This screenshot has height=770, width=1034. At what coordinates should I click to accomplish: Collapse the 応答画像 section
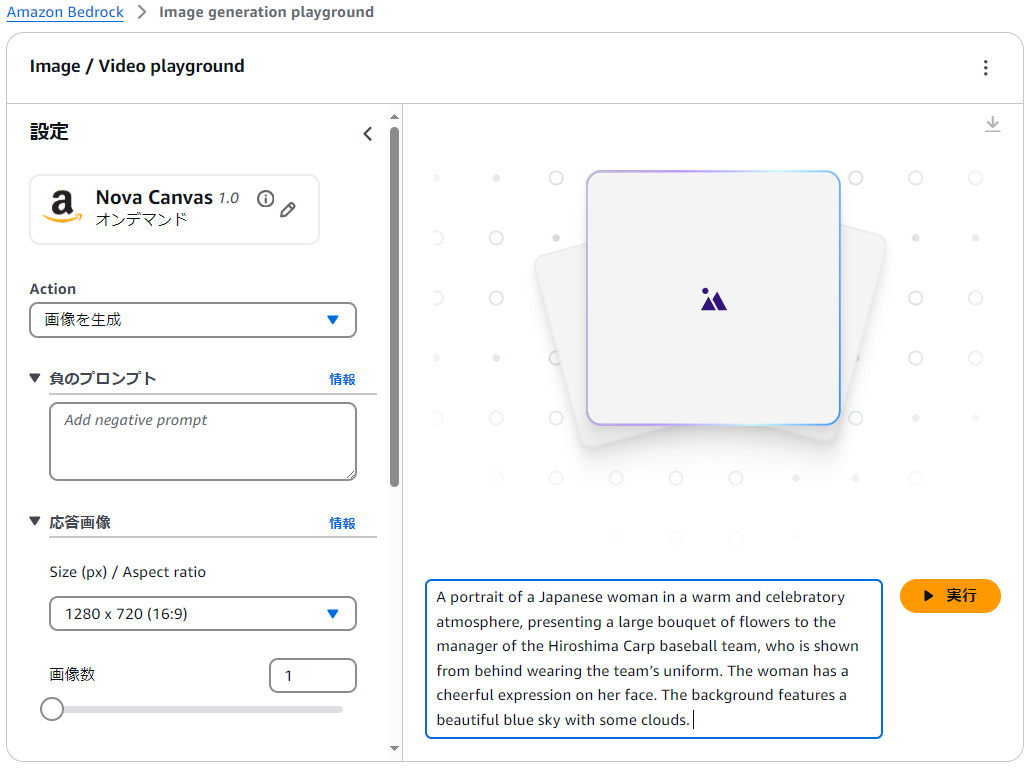(35, 521)
